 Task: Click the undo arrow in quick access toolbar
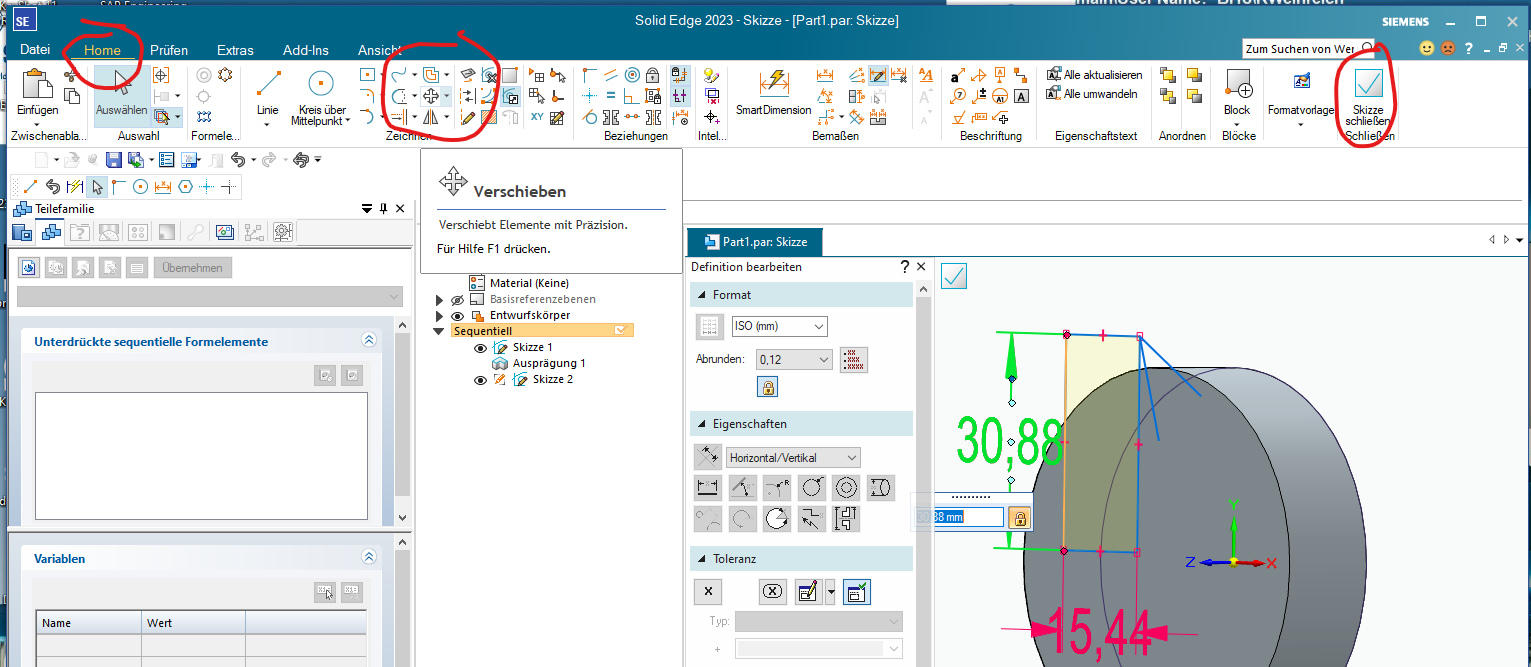[x=237, y=160]
